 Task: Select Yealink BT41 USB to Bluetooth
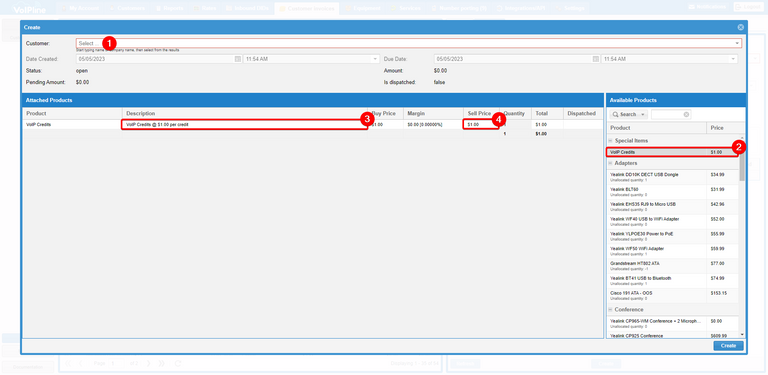pyautogui.click(x=673, y=281)
